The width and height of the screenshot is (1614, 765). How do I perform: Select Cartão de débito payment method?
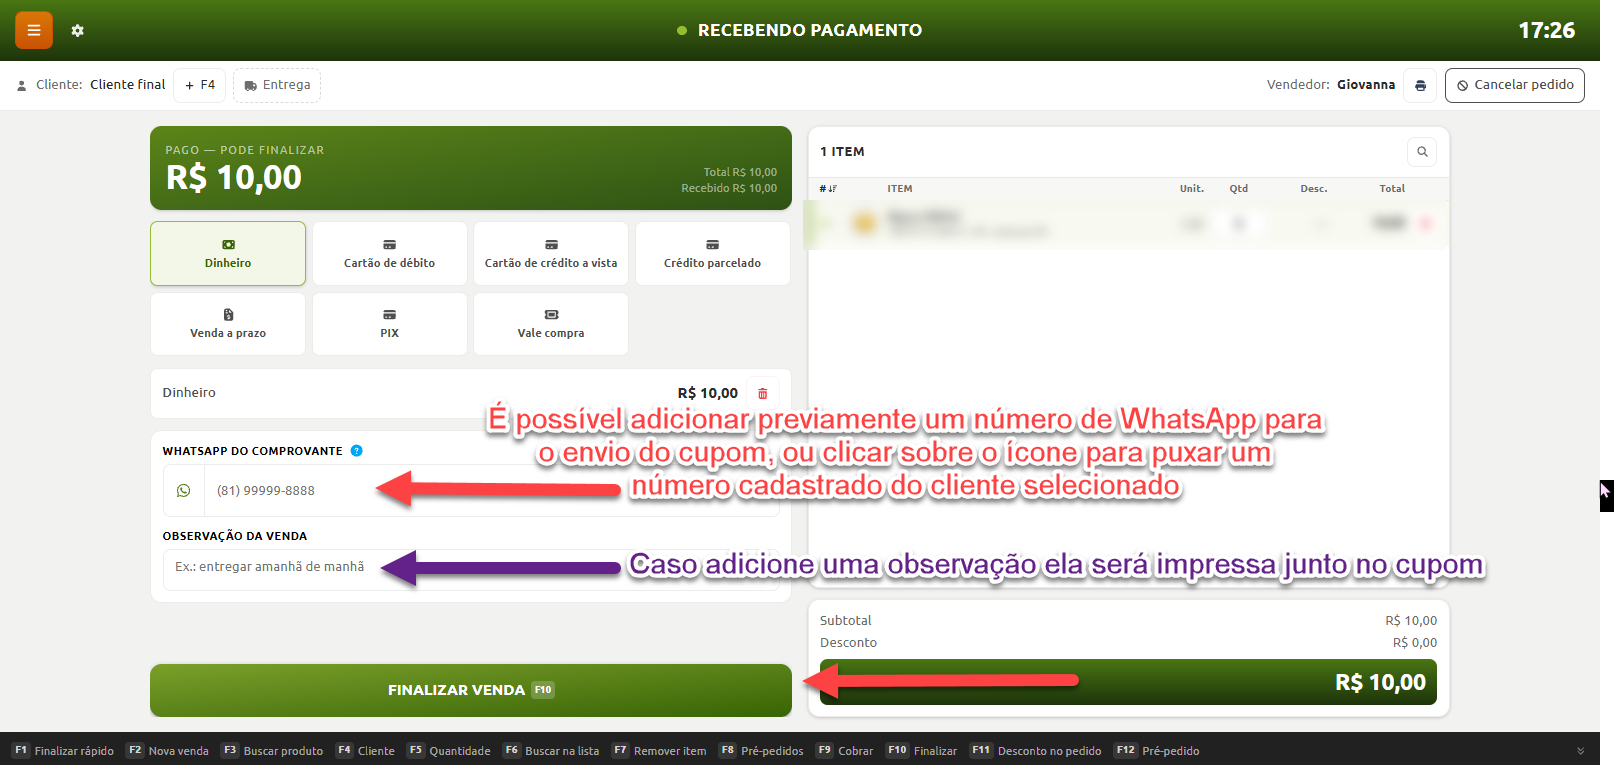[x=390, y=254]
